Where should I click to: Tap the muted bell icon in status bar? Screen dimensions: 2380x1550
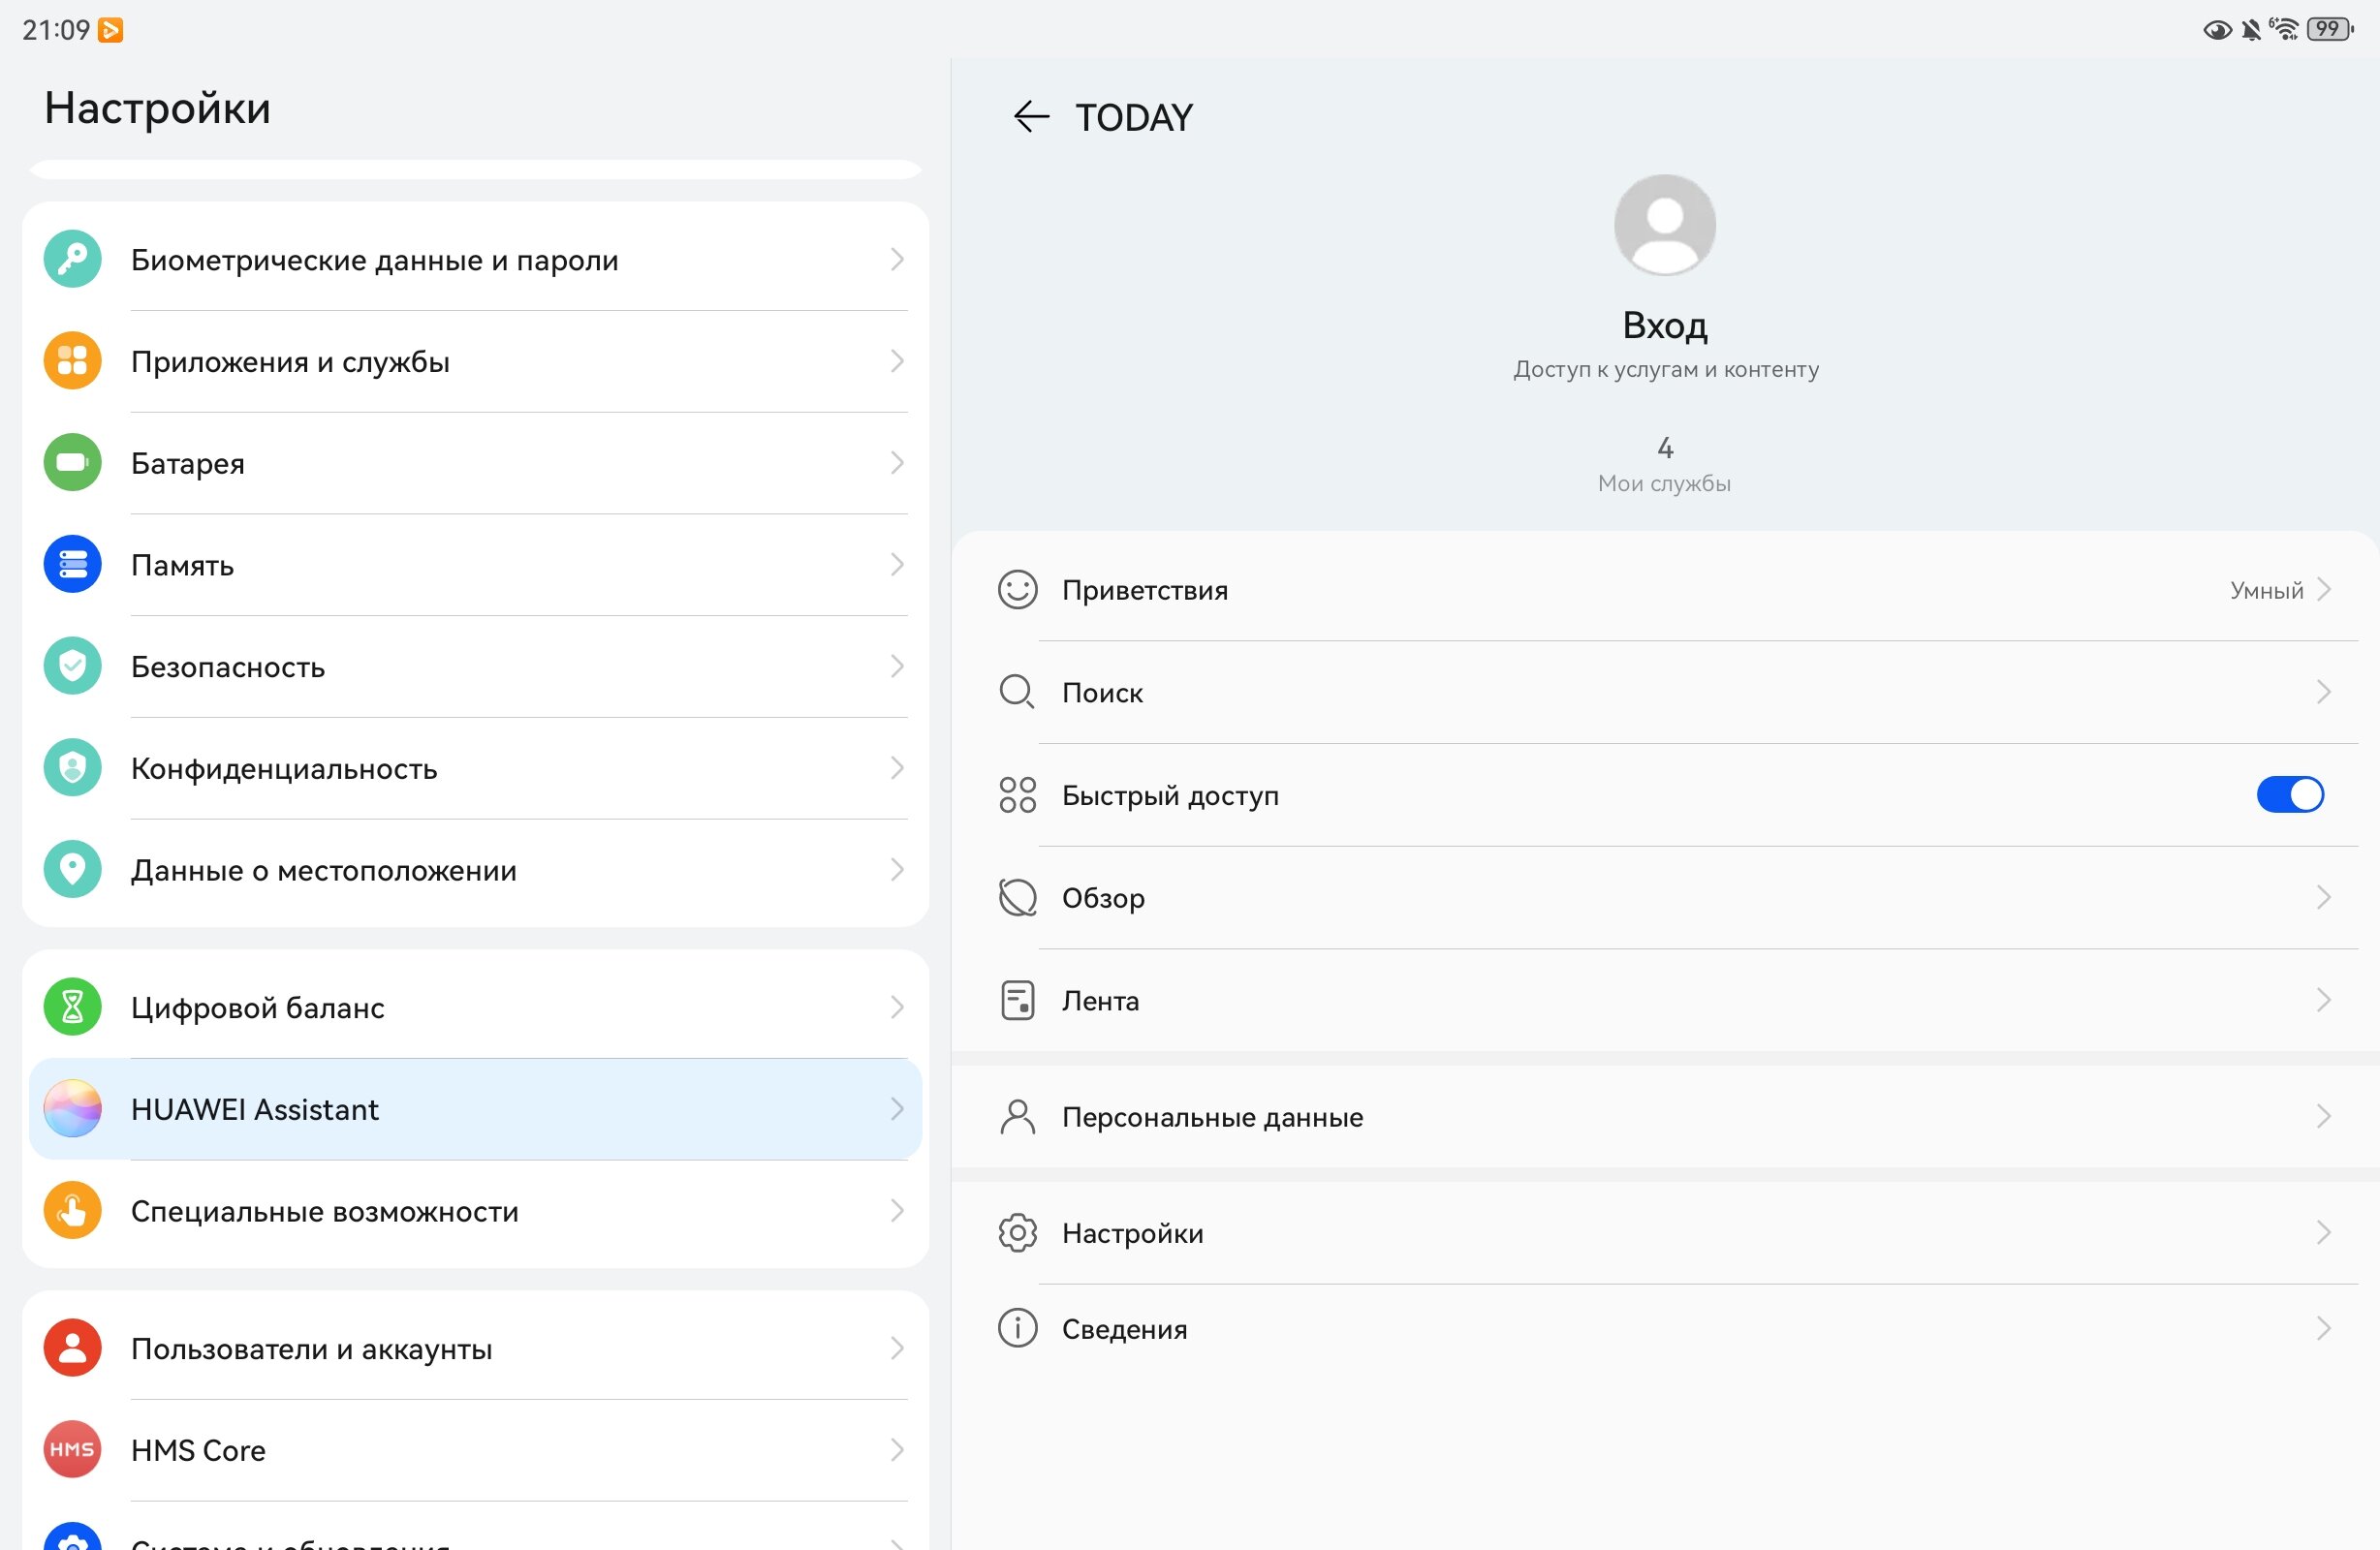tap(2251, 30)
